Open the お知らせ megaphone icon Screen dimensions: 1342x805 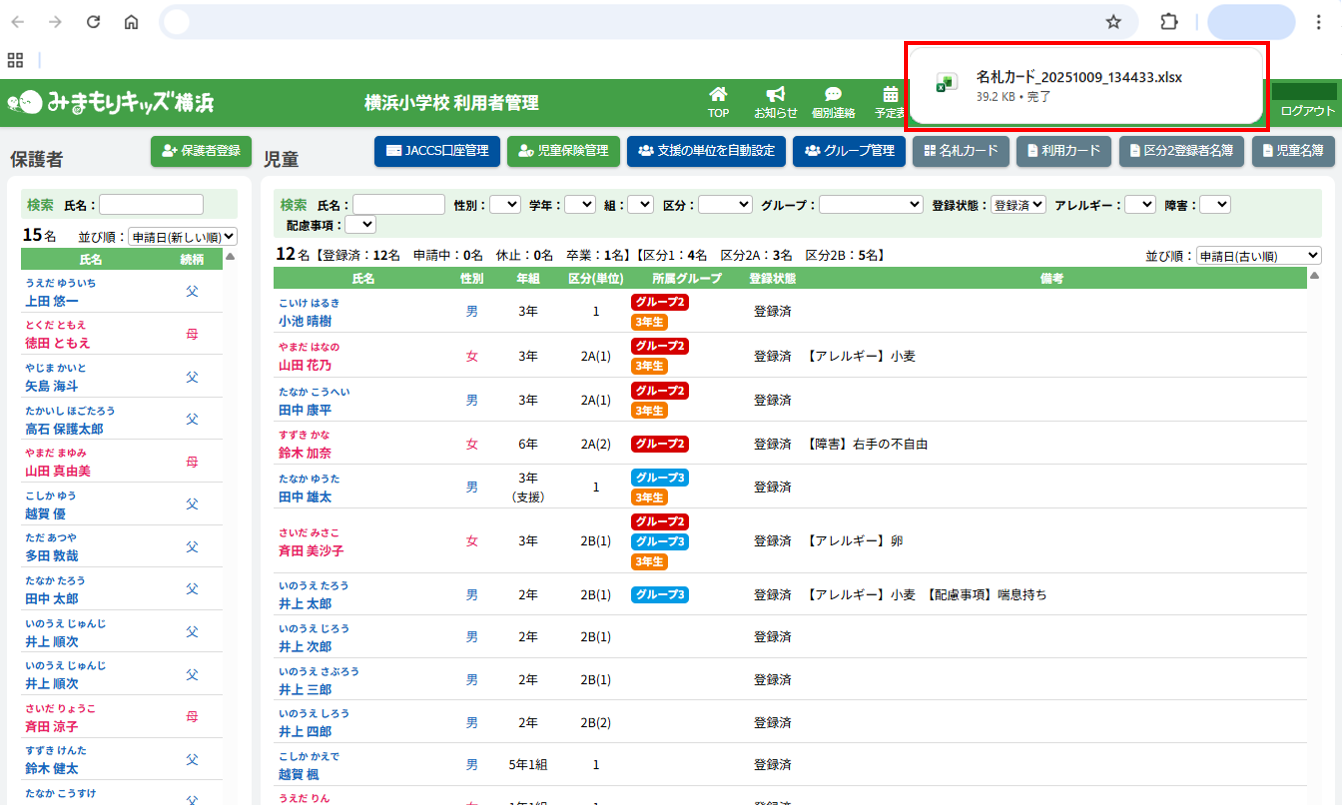775,95
